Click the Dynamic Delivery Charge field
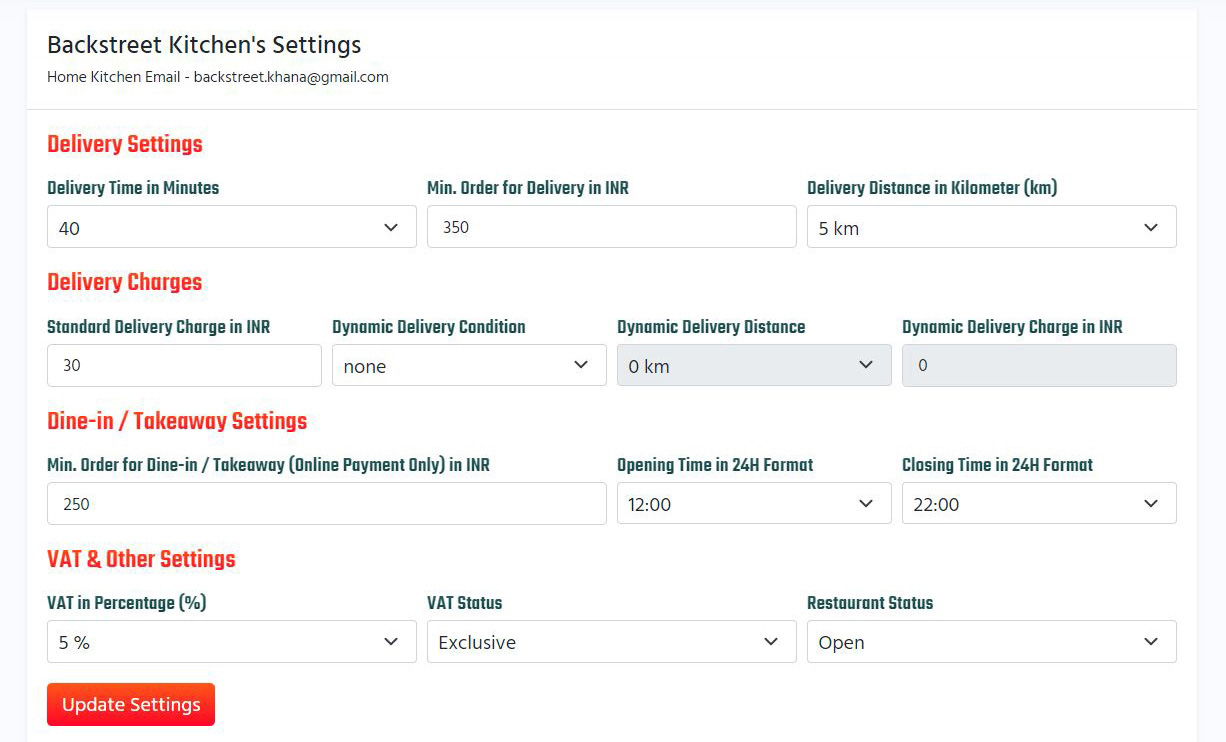The width and height of the screenshot is (1226, 742). pos(1038,366)
